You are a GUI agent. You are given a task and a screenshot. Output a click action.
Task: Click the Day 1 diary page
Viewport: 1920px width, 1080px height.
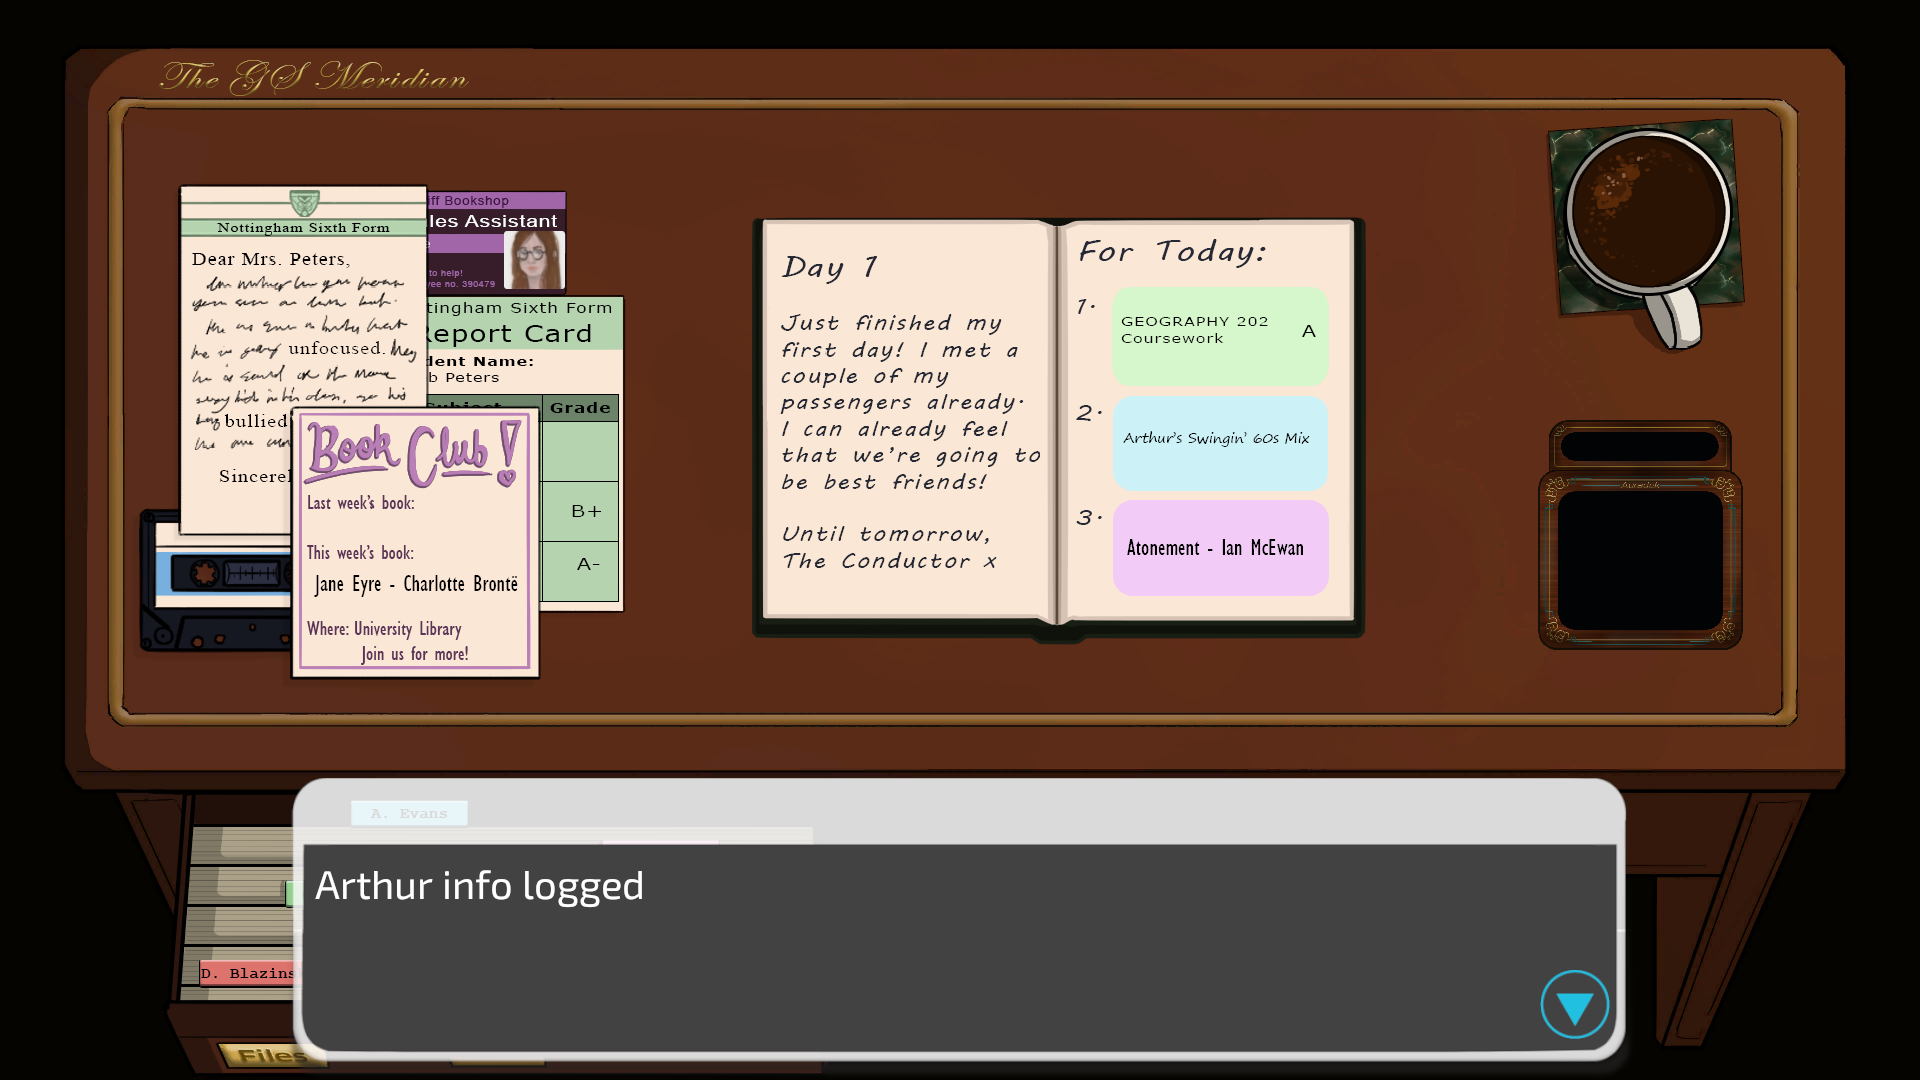[x=907, y=420]
